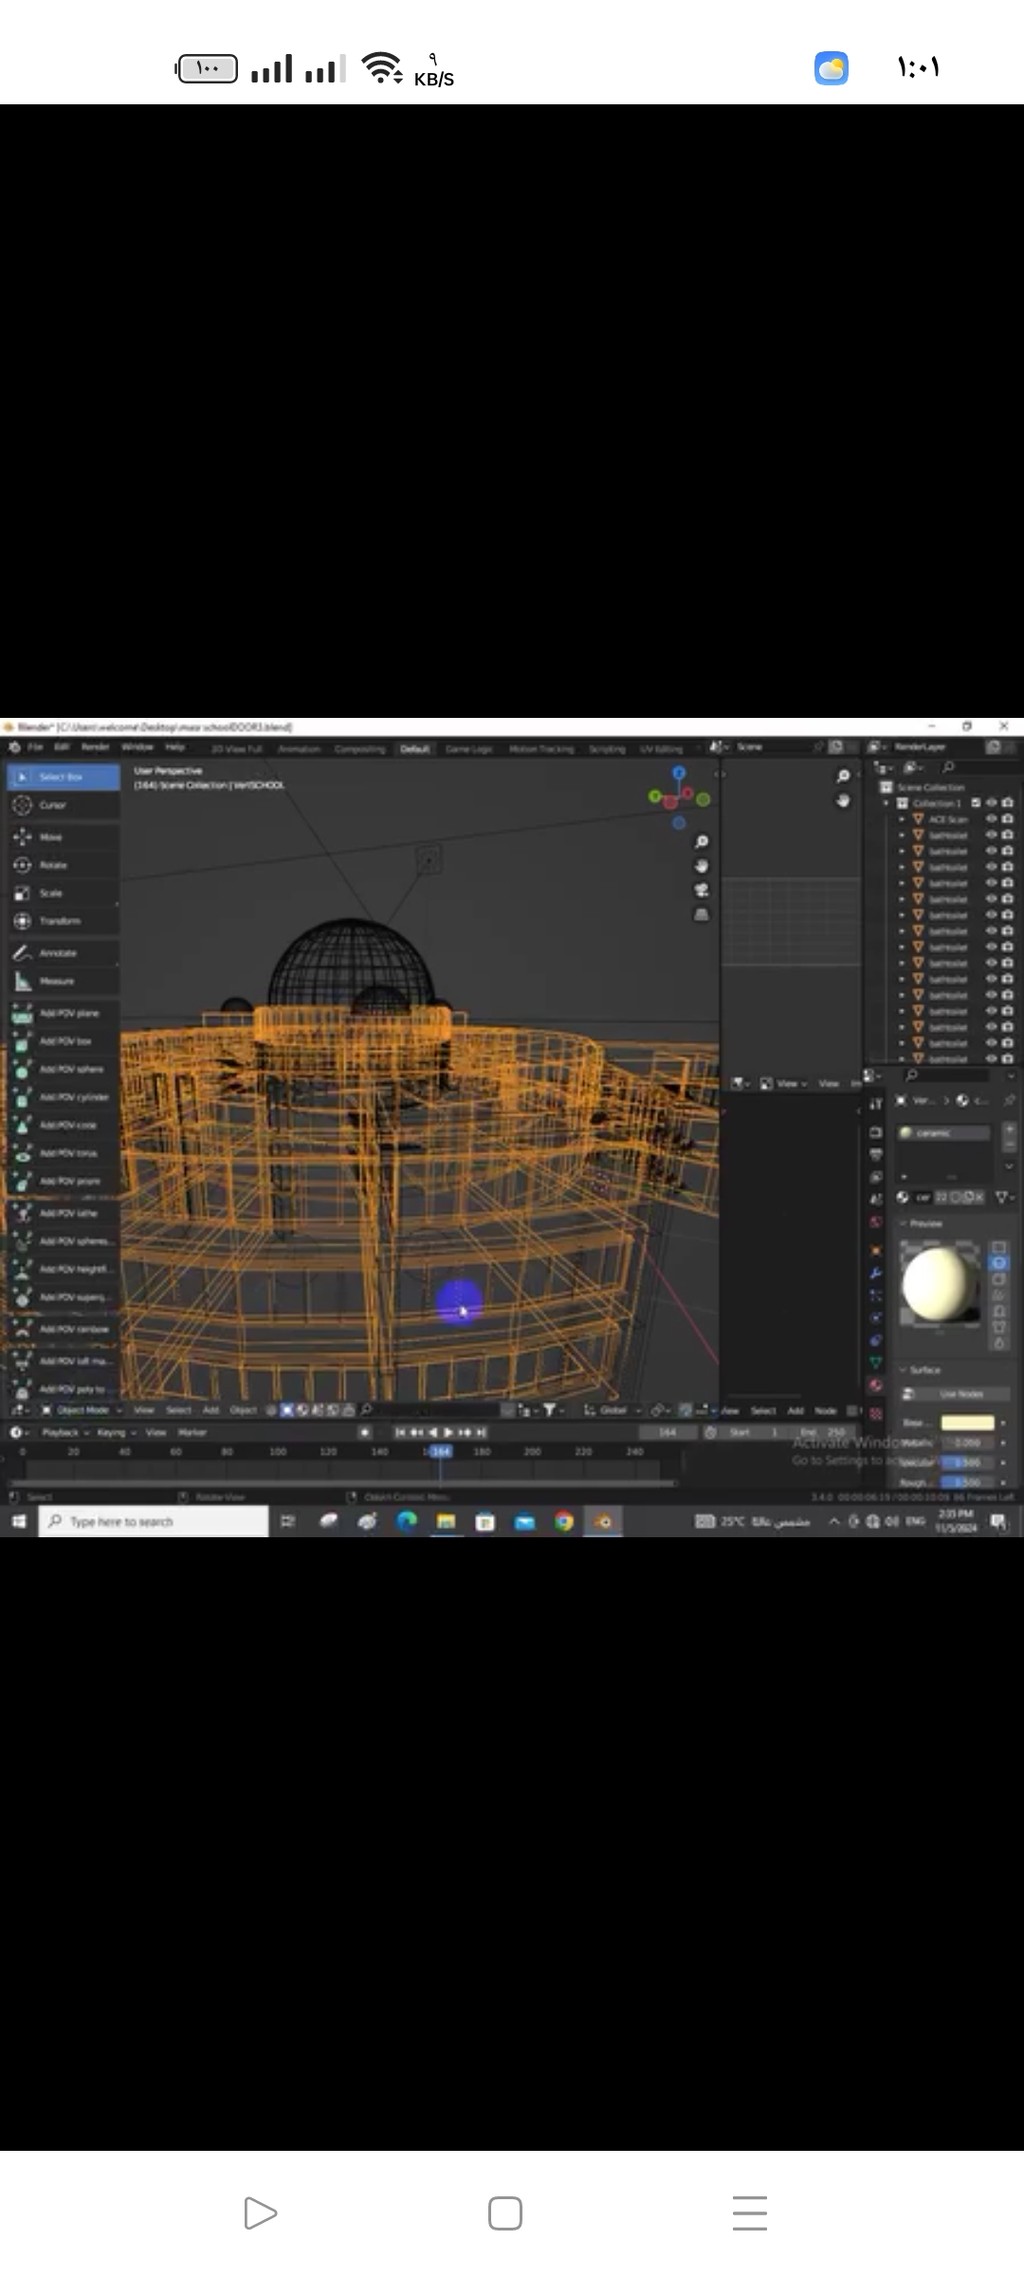Select sphere preview shape for material
The height and width of the screenshot is (2276, 1024).
point(998,1263)
